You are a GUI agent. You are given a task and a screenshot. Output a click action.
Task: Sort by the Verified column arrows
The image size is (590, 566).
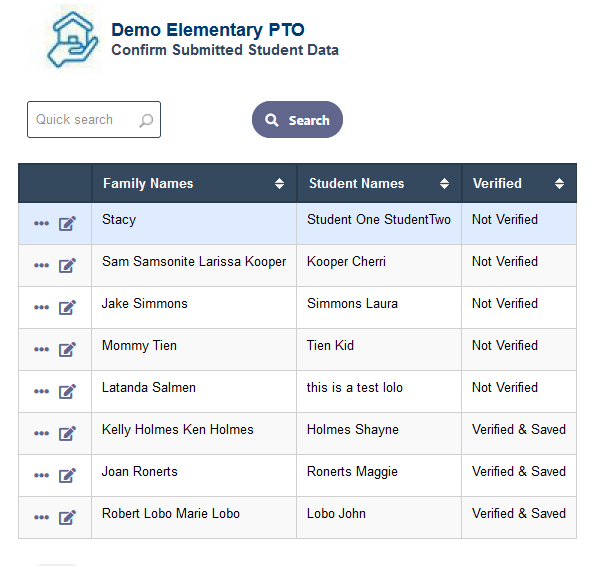click(560, 184)
